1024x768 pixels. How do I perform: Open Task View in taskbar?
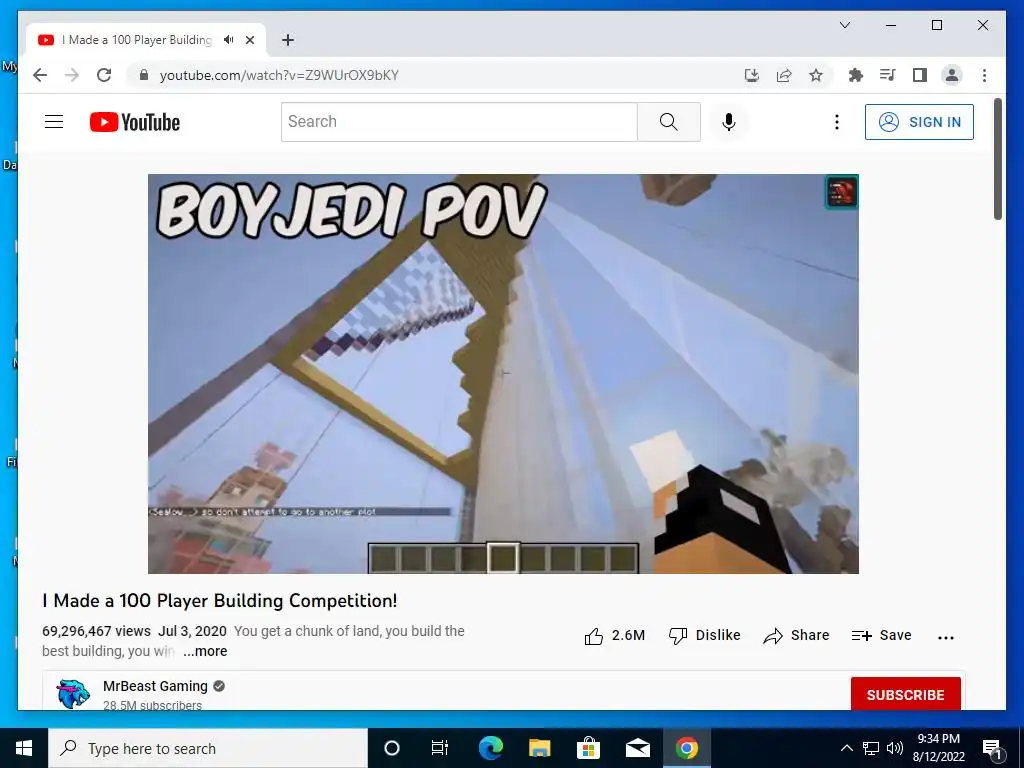click(x=440, y=748)
